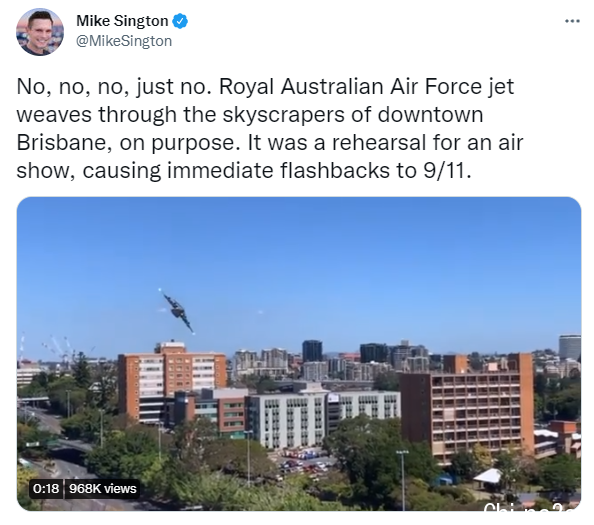Click the banking jet in the video

[177, 312]
